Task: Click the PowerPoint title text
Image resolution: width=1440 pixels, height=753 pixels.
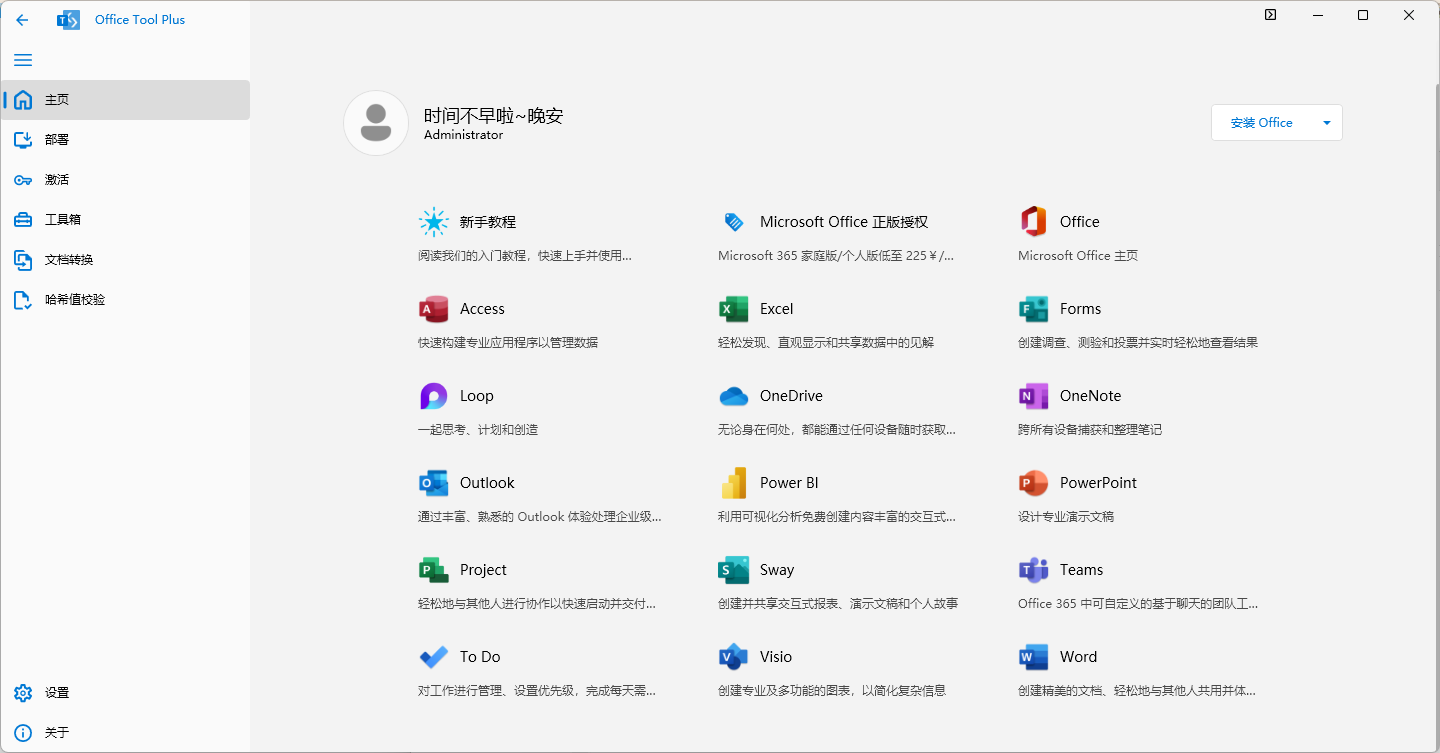Action: point(1099,483)
